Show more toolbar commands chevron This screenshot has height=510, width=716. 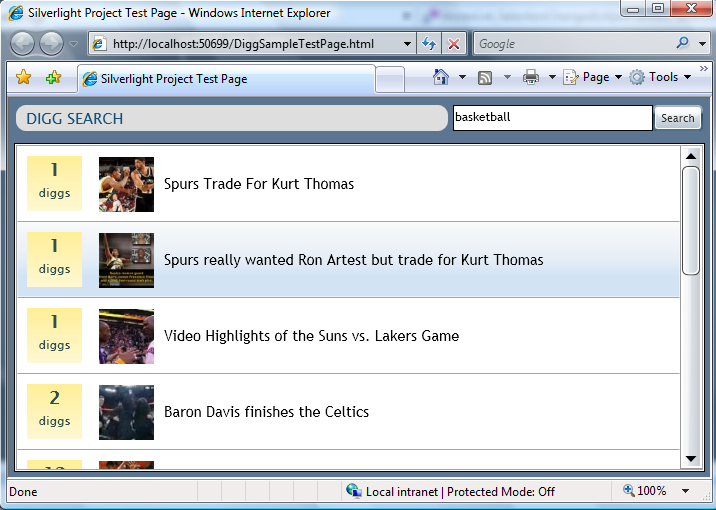point(703,68)
